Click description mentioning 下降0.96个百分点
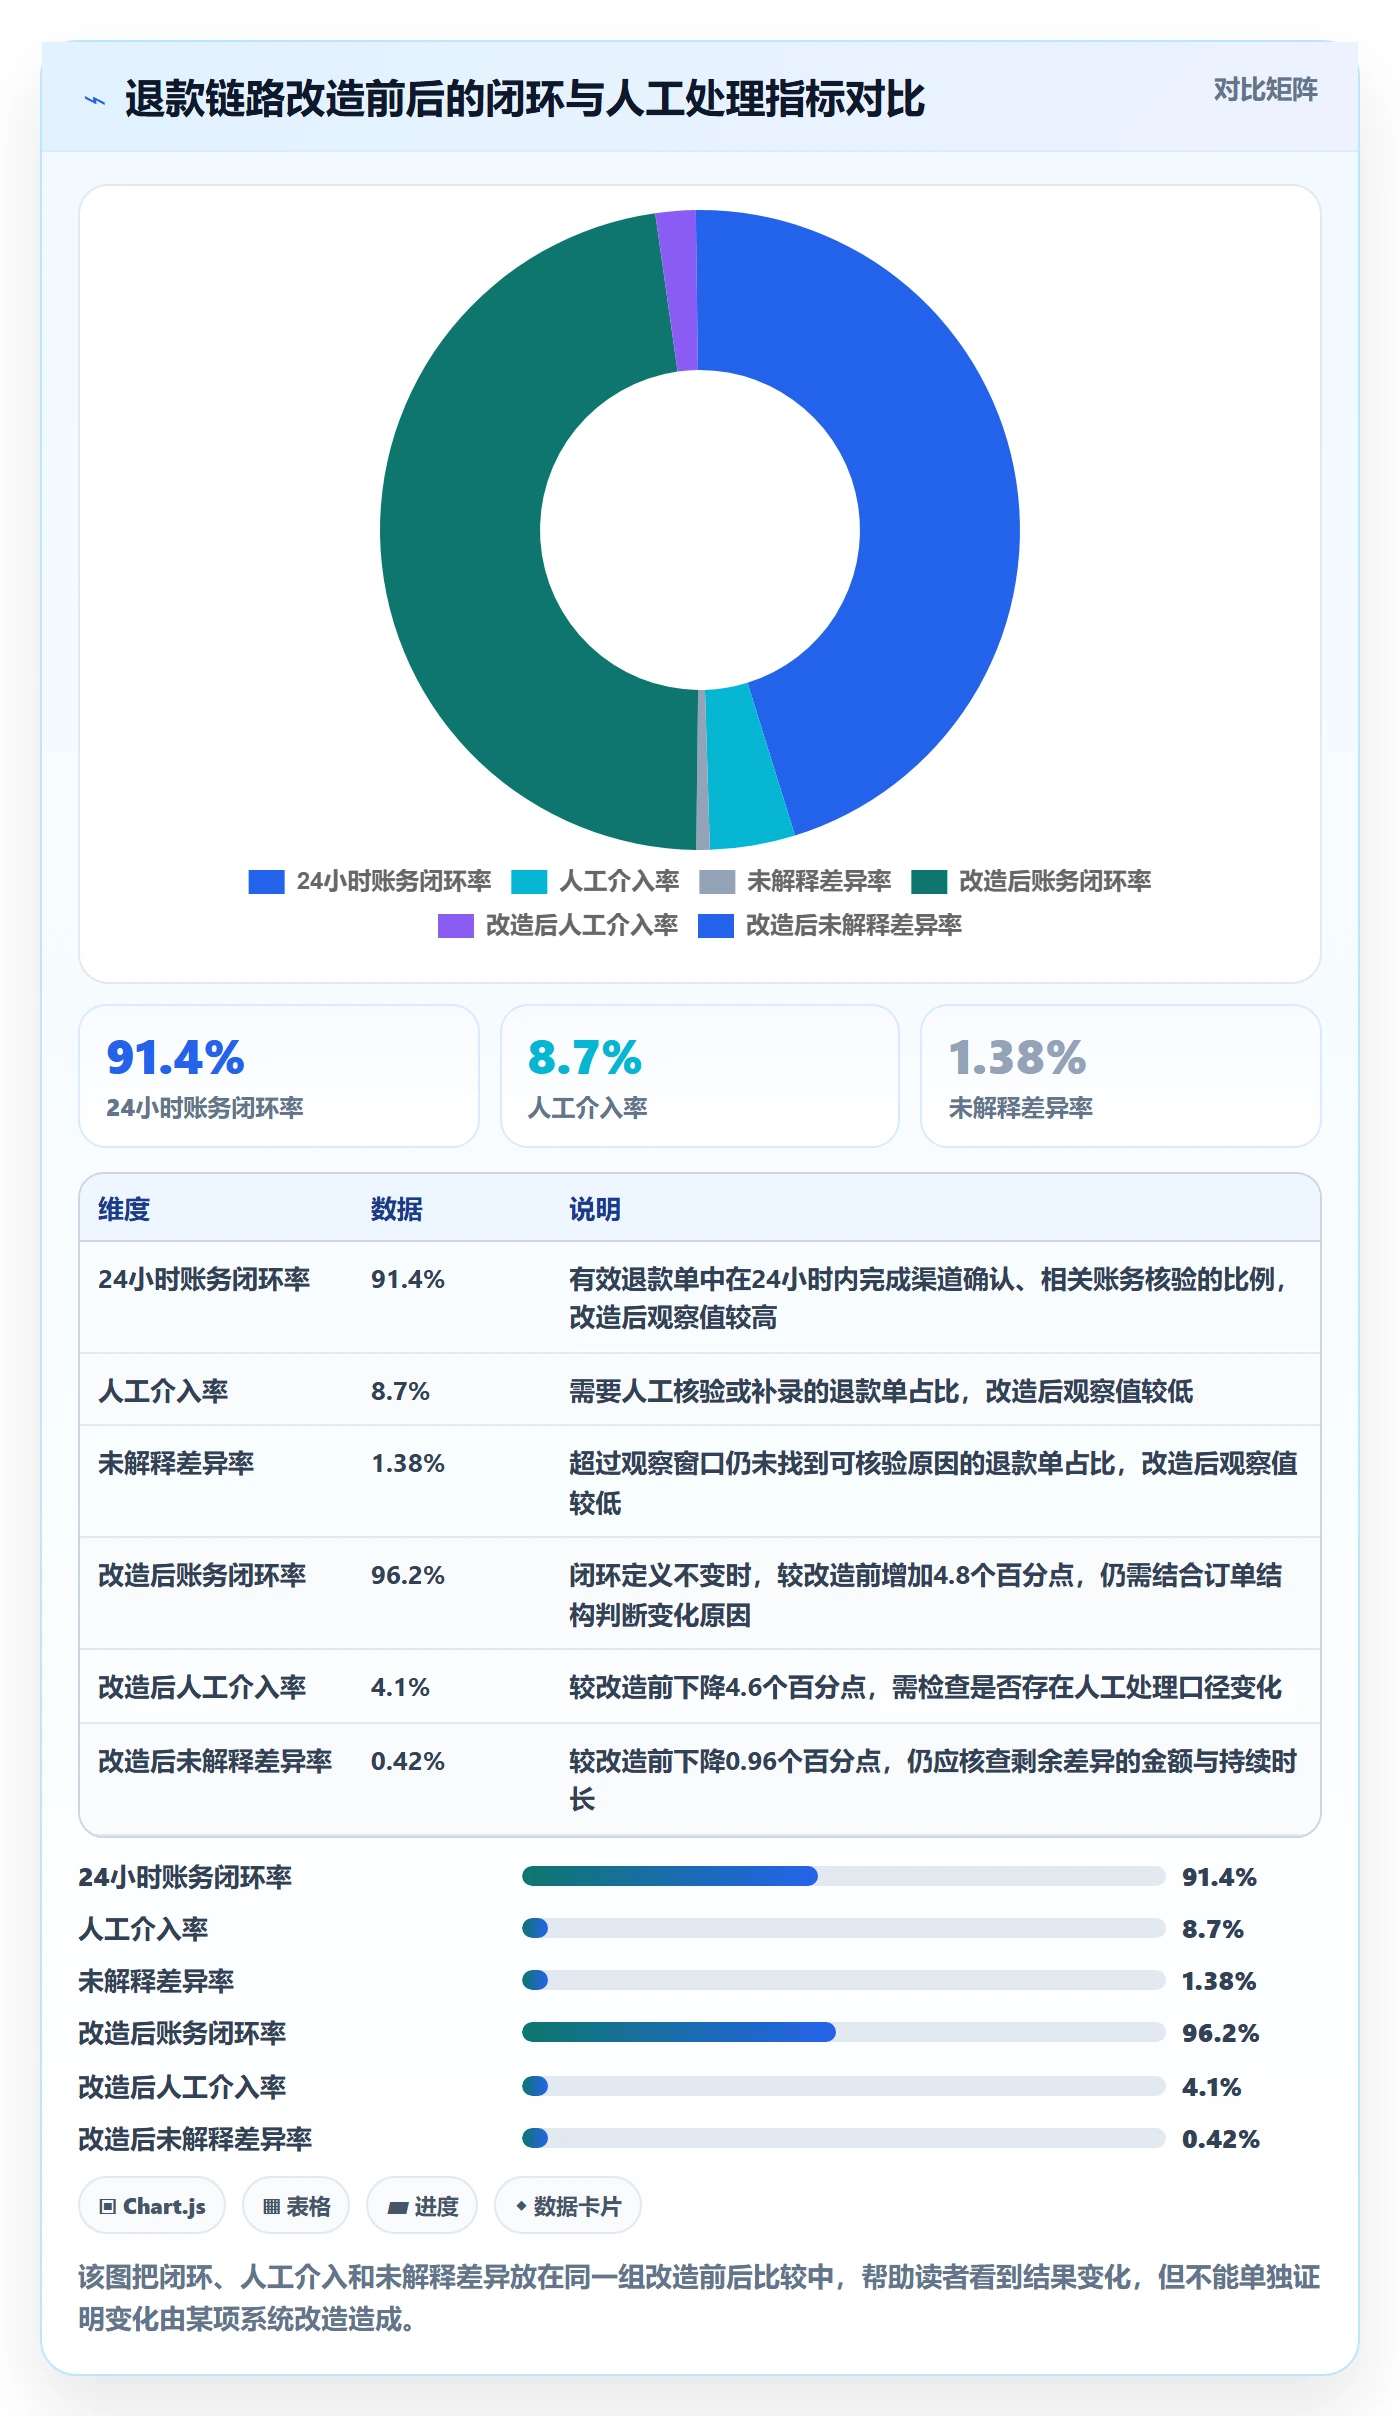Image resolution: width=1400 pixels, height=2416 pixels. (x=932, y=1780)
